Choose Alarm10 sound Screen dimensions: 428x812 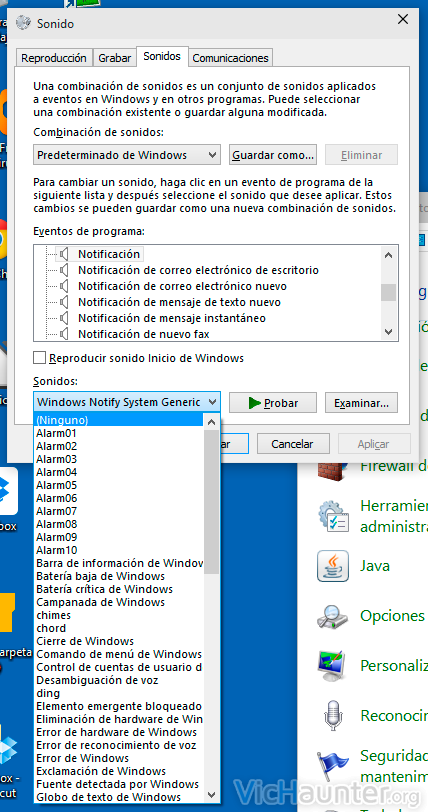tap(119, 550)
